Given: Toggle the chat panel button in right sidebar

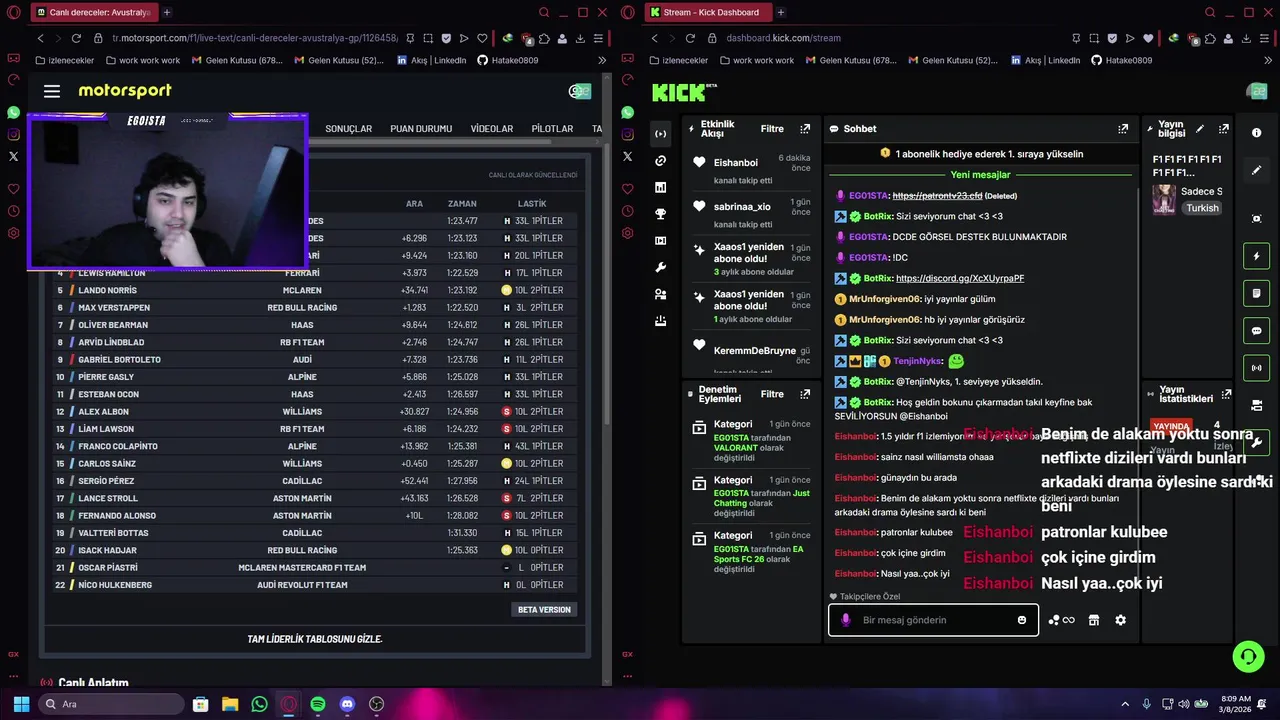Looking at the screenshot, I should tap(1257, 331).
